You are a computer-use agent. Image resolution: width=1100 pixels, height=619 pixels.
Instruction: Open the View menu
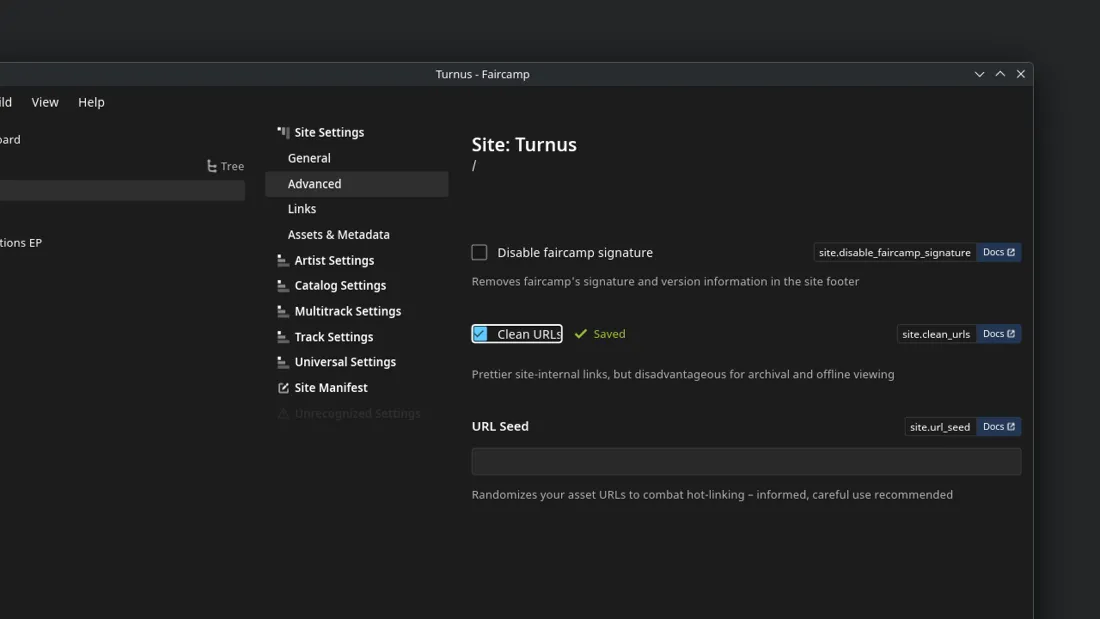click(45, 102)
